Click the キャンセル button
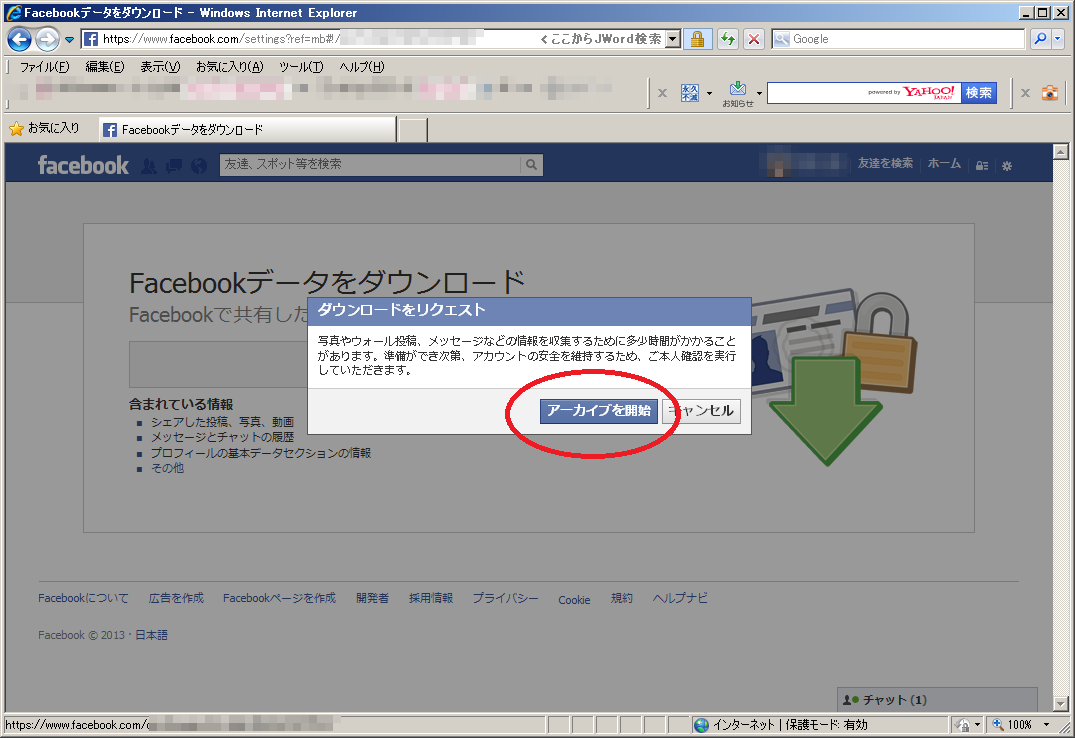Screen dimensions: 1075x738 [701, 411]
